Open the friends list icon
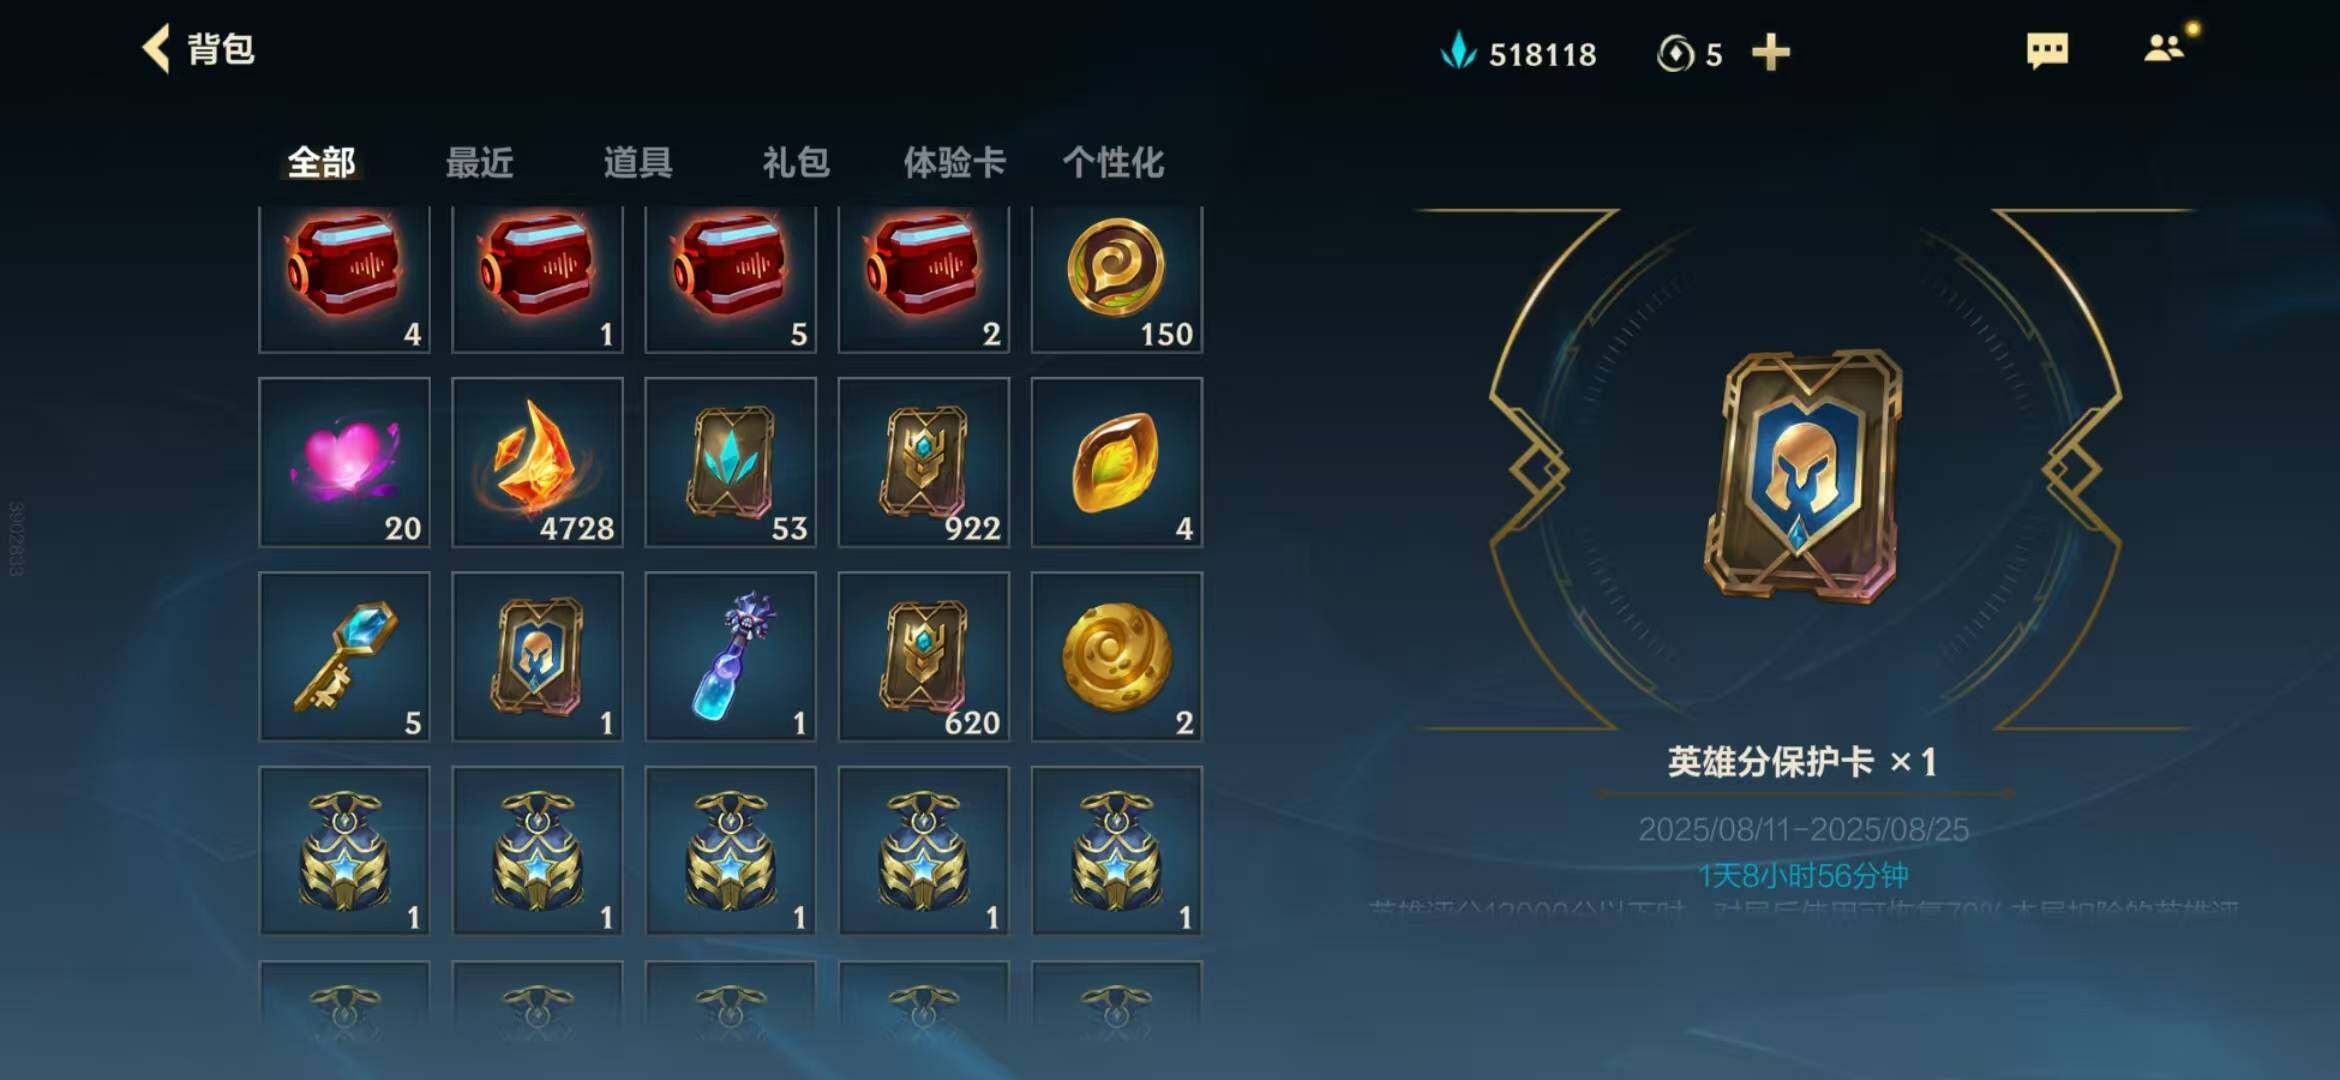Viewport: 2340px width, 1080px height. point(2163,48)
